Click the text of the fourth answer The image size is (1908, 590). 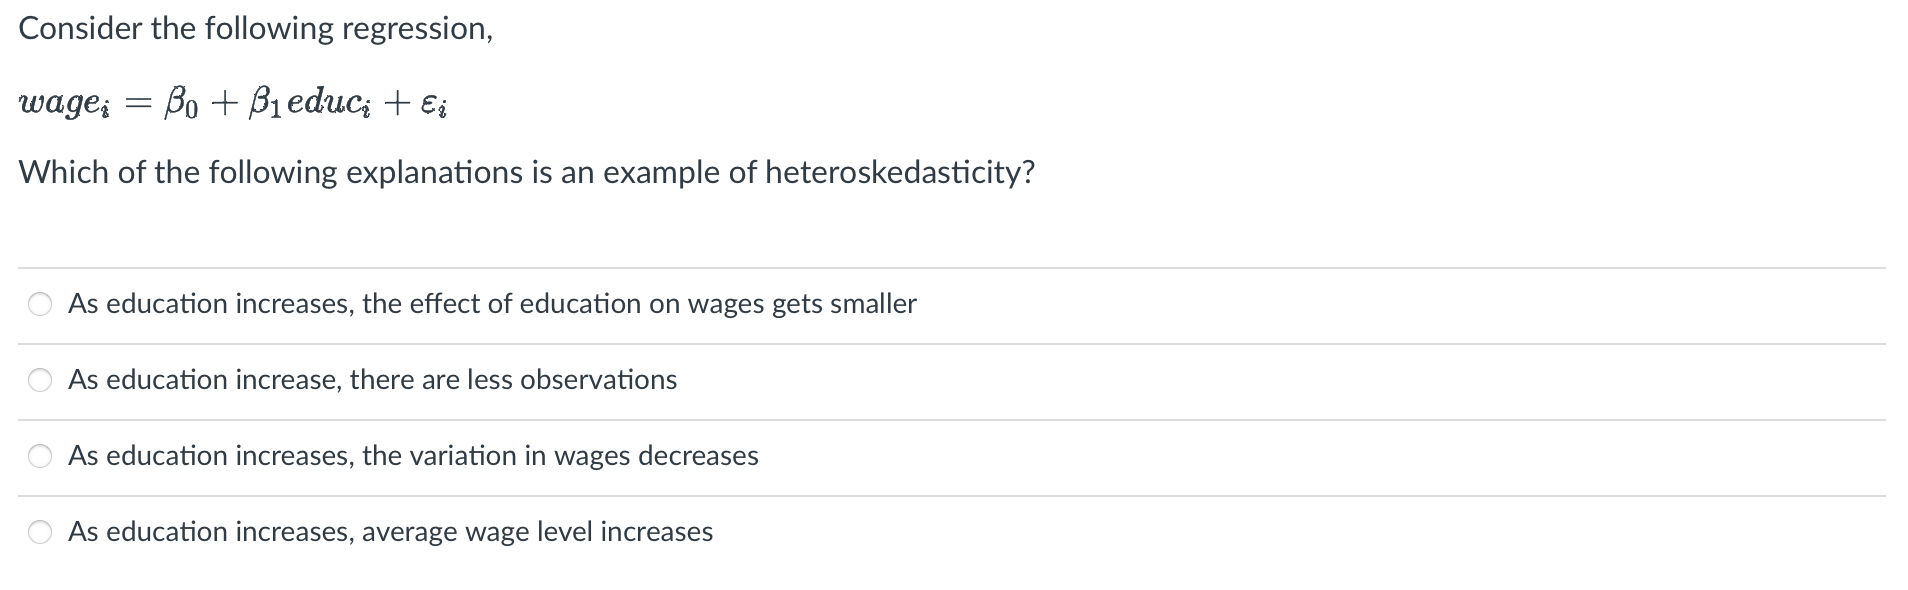(390, 532)
